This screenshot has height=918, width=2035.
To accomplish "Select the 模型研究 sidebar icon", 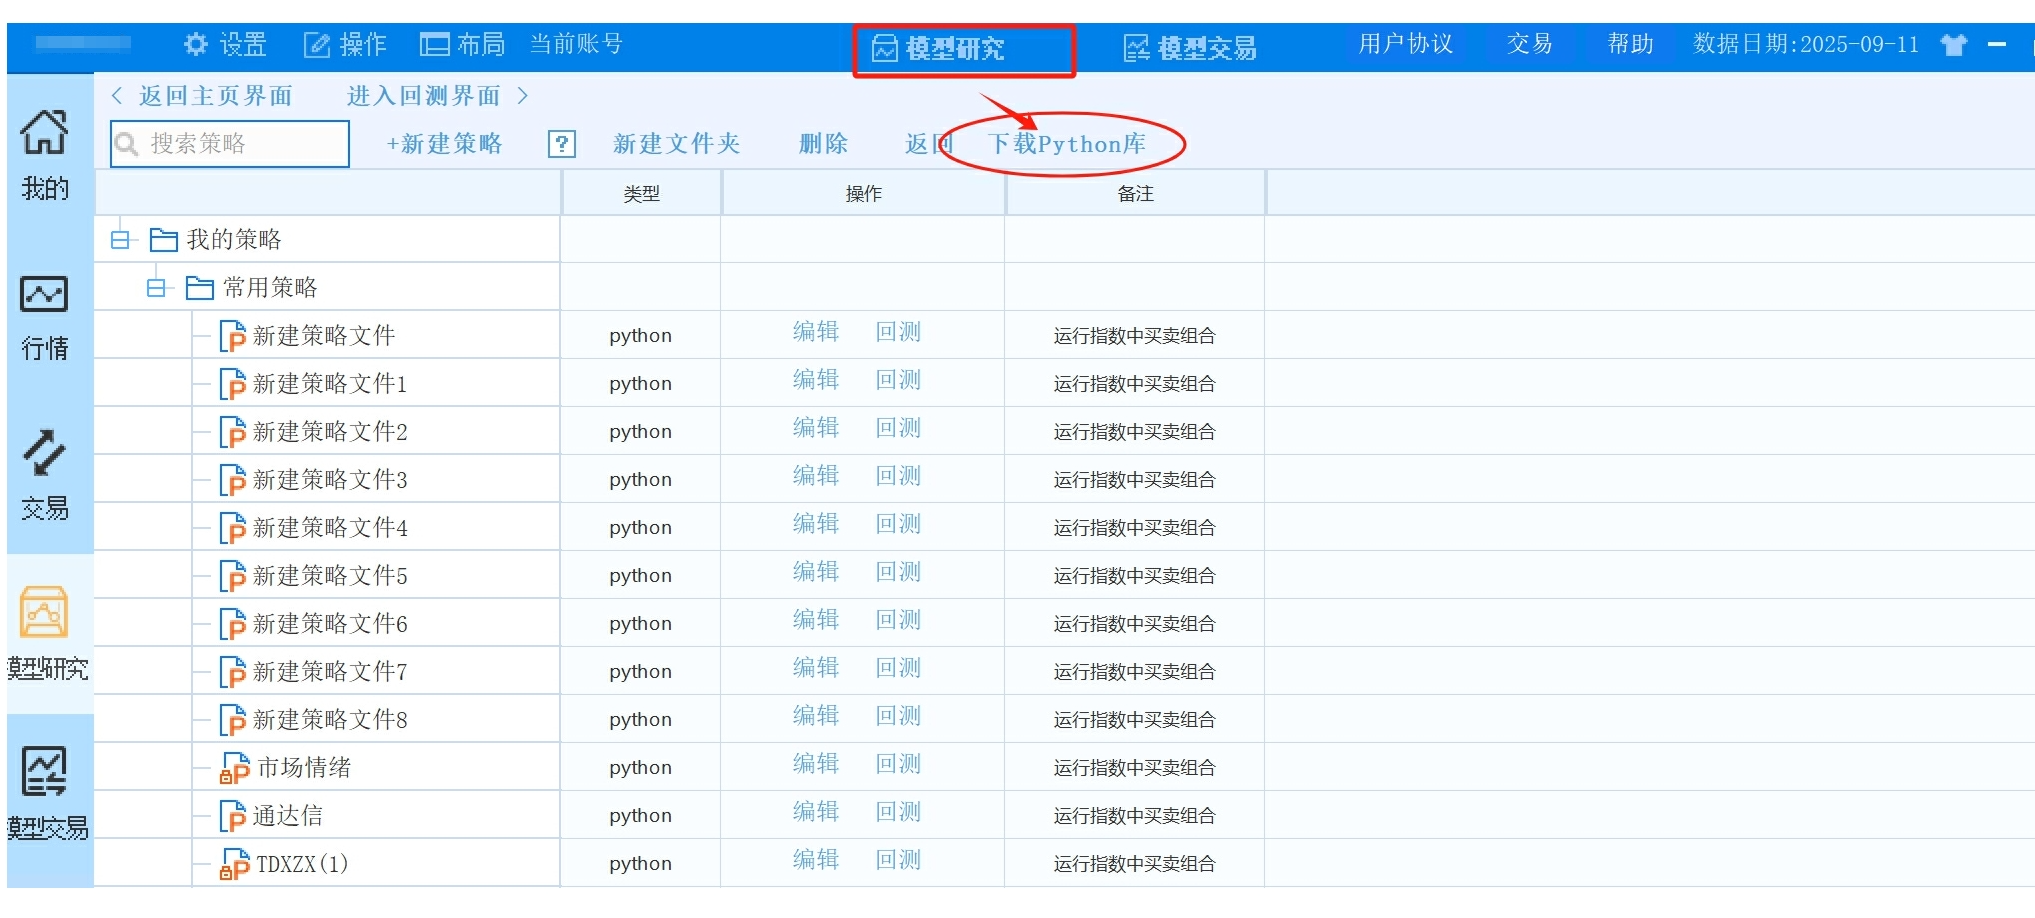I will click(x=45, y=613).
